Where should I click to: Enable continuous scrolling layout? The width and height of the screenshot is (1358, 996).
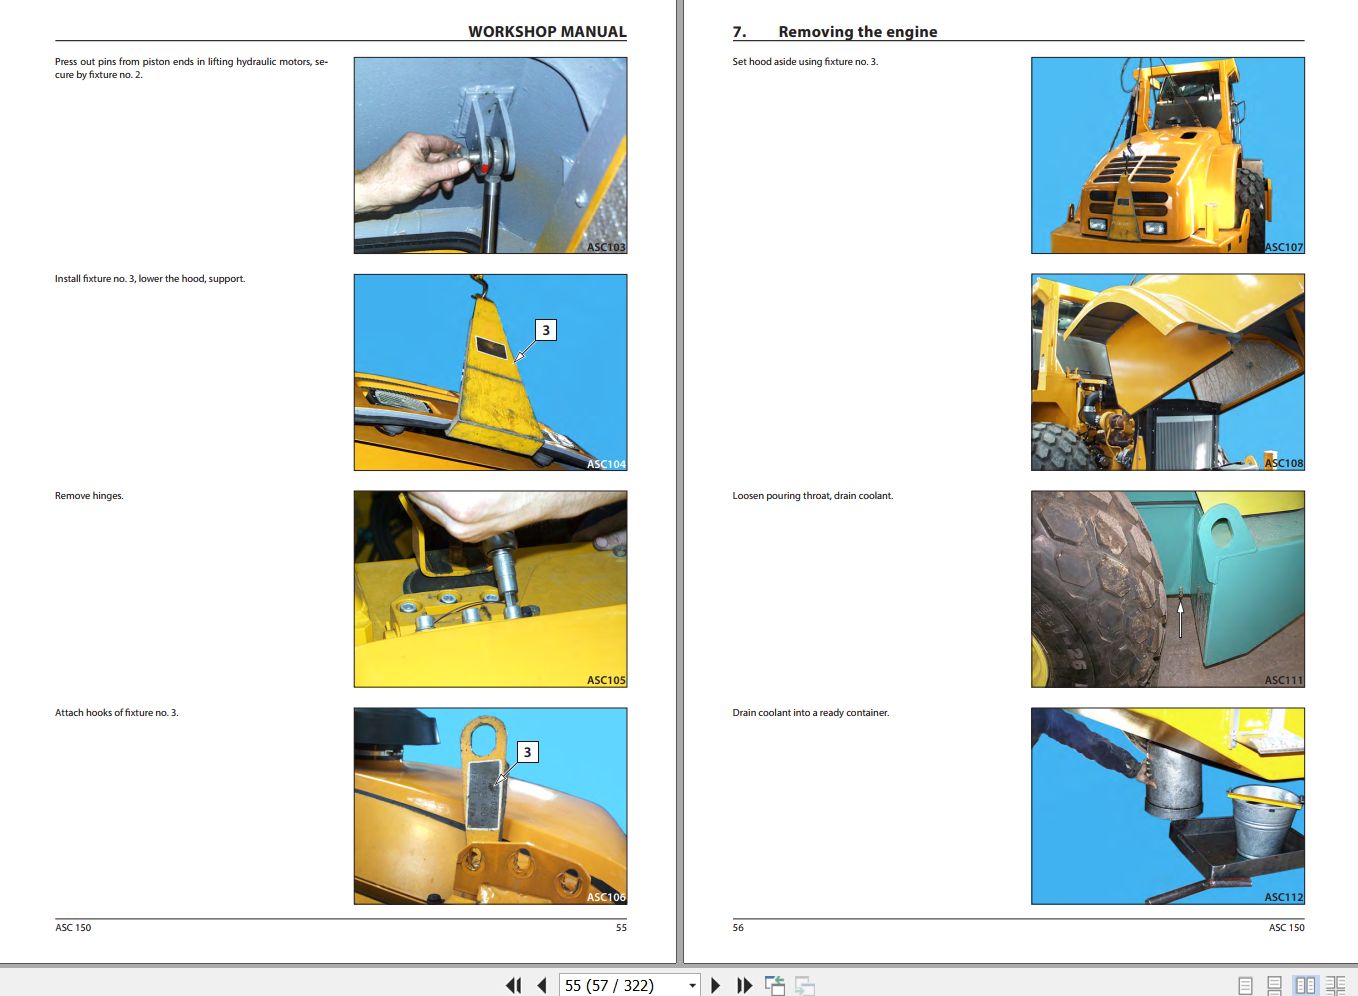(1274, 984)
